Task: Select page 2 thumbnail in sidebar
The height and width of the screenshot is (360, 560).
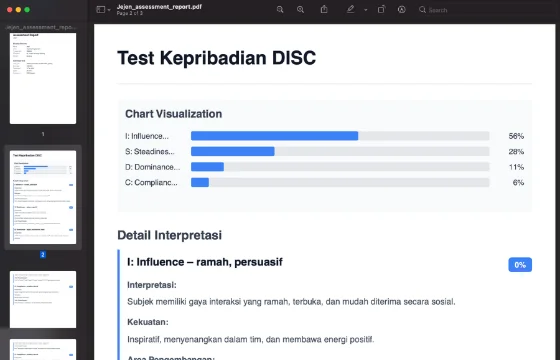Action: click(x=43, y=197)
